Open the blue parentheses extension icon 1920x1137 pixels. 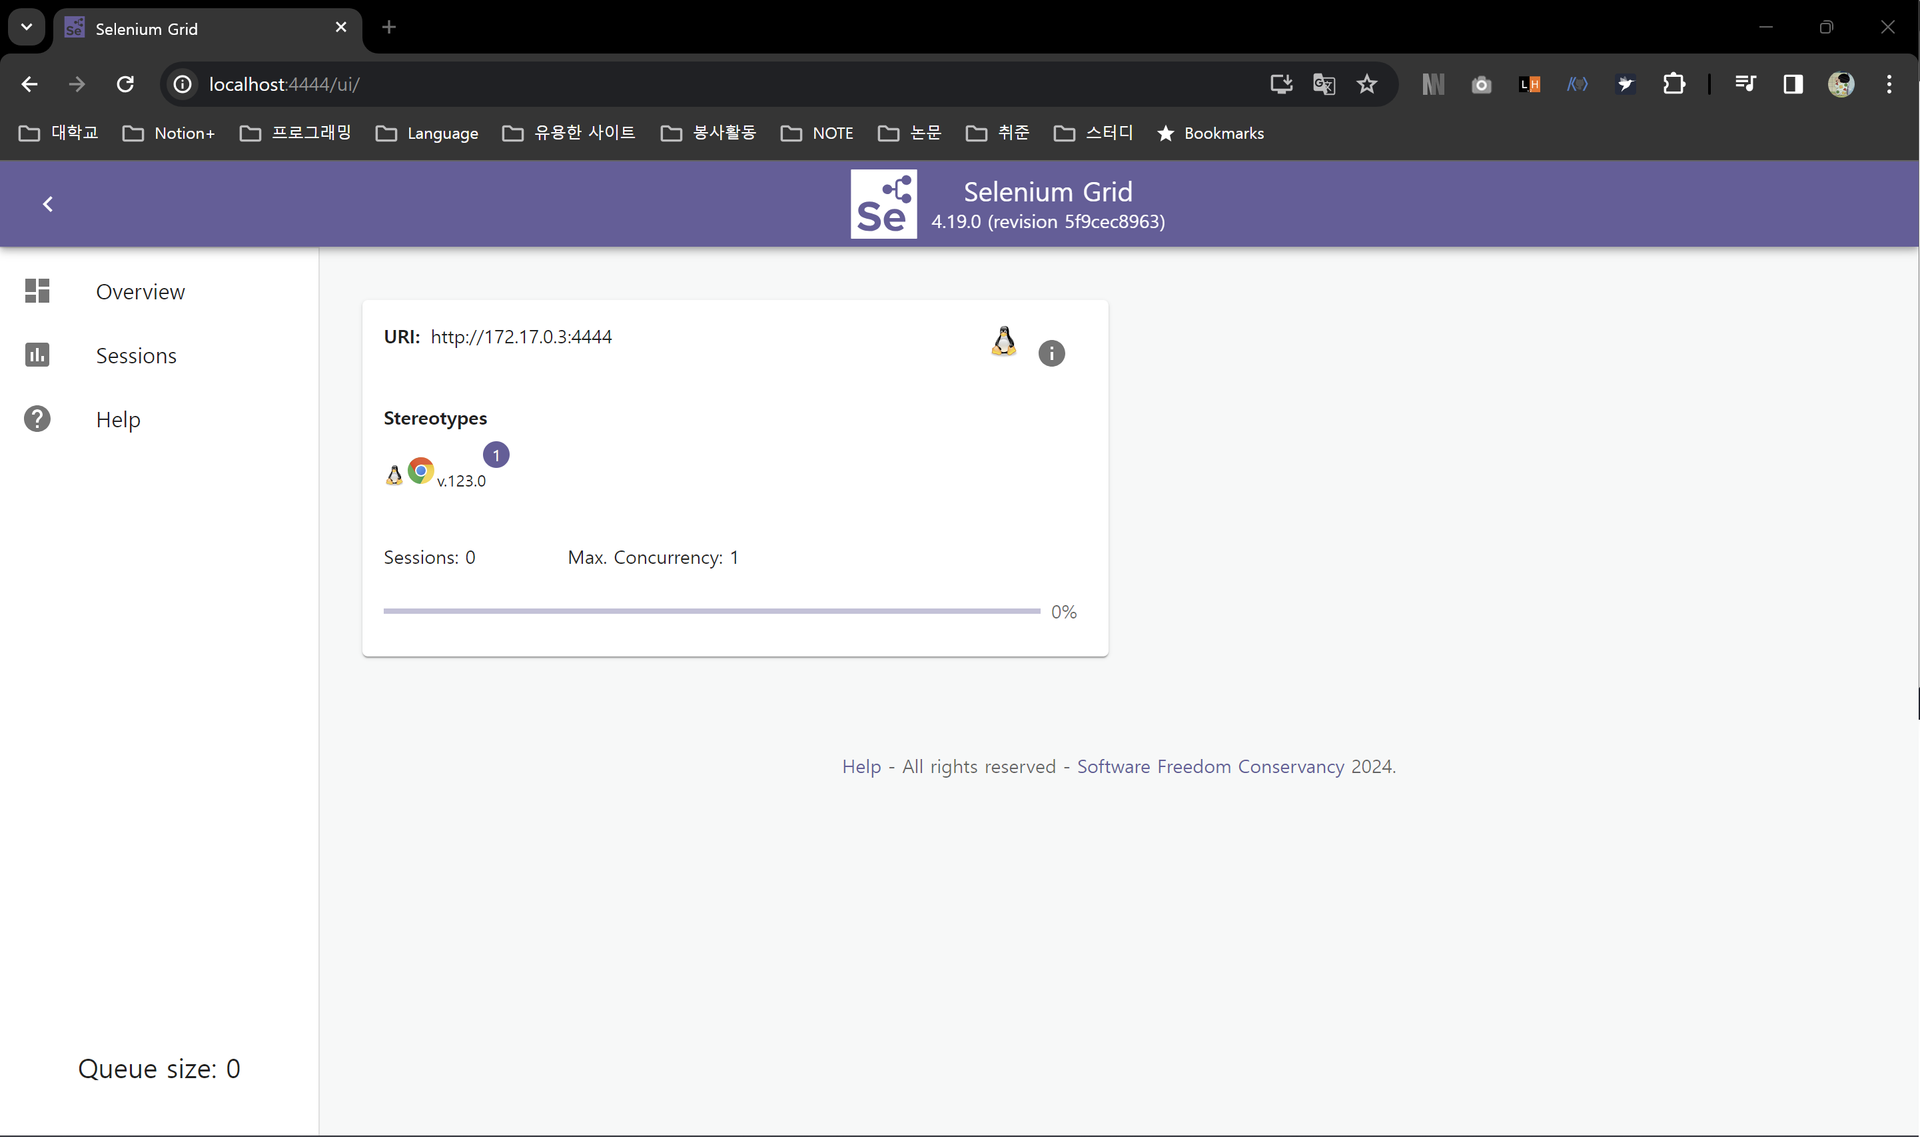point(1577,85)
